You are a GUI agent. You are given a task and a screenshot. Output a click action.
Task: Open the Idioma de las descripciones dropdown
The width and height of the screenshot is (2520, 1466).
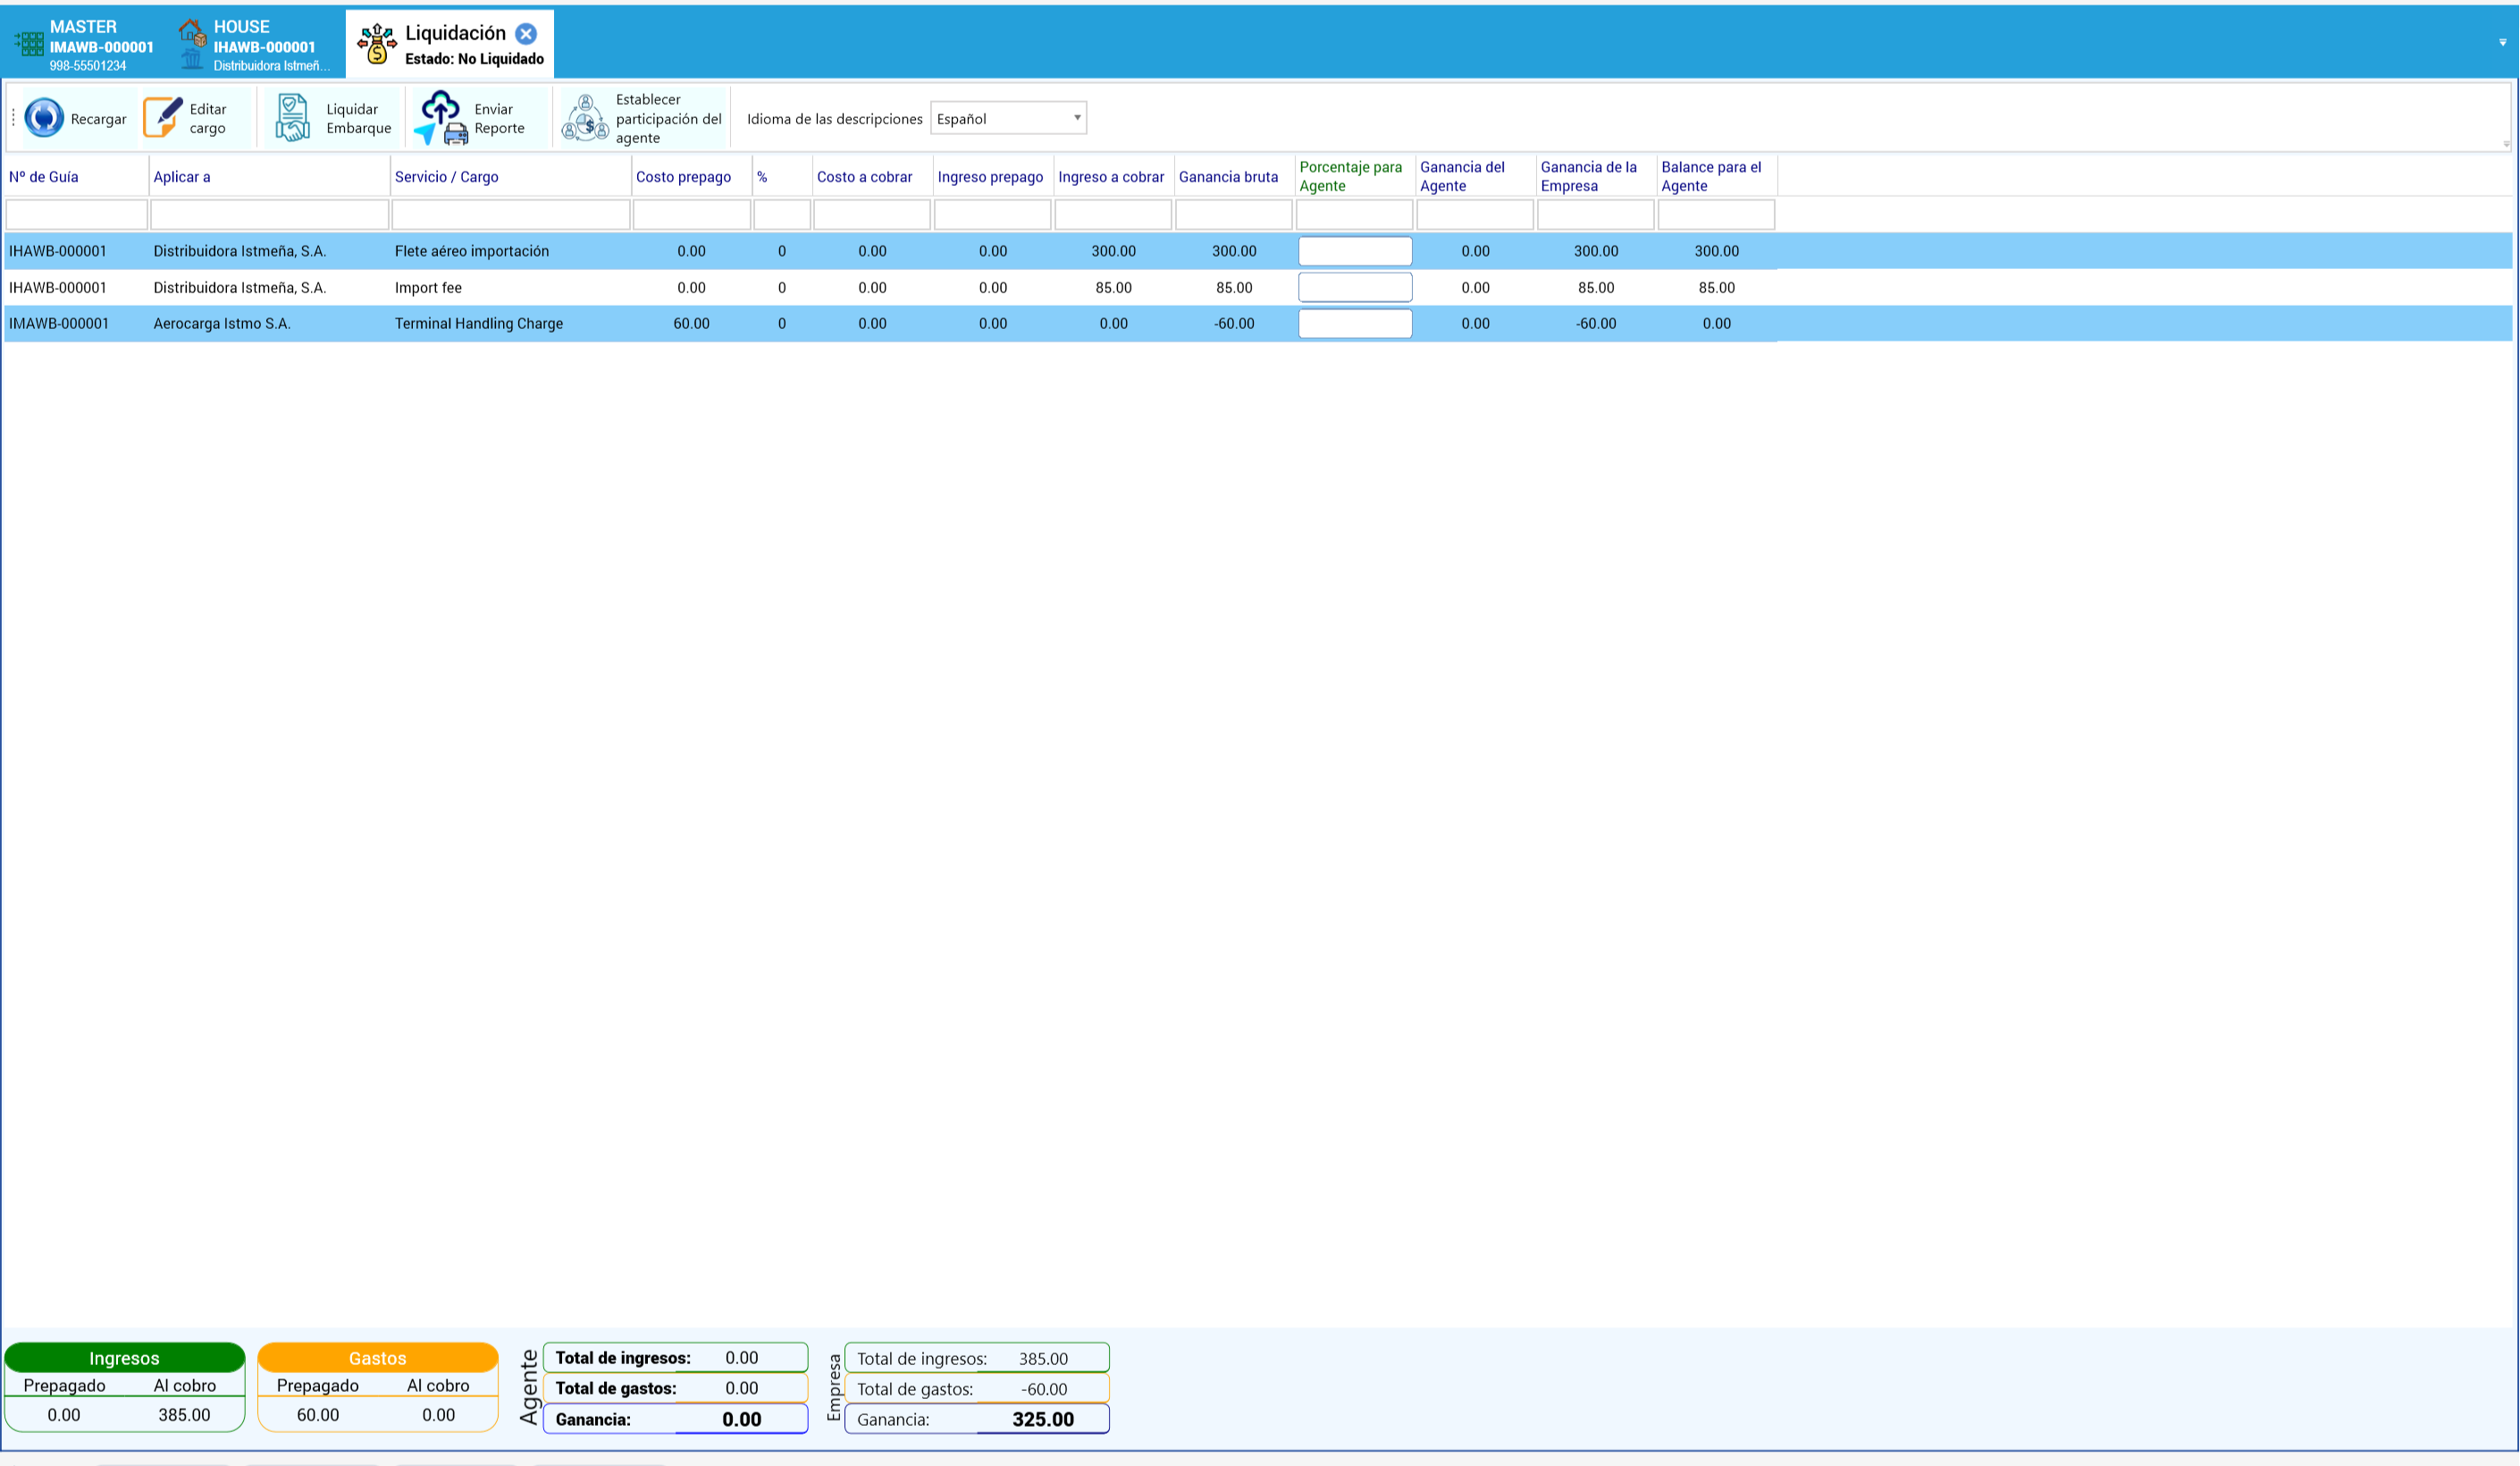coord(1008,118)
